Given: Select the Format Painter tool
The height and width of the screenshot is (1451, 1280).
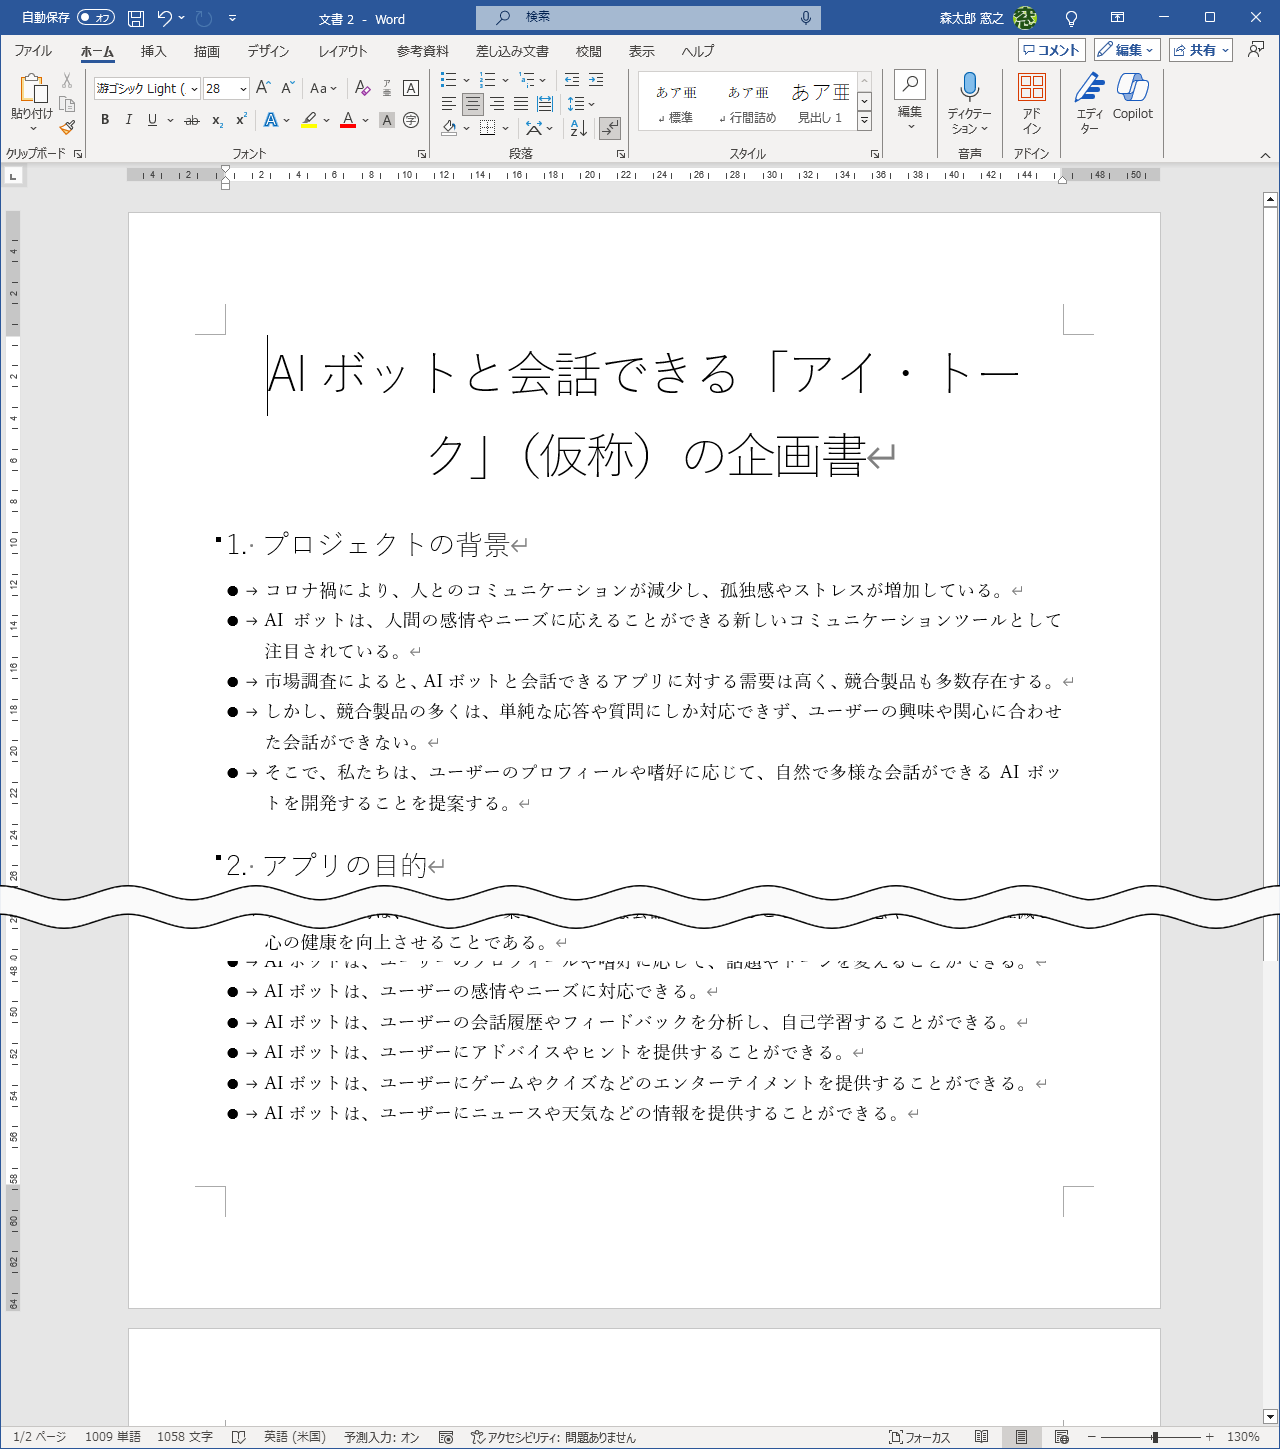Looking at the screenshot, I should pyautogui.click(x=66, y=127).
